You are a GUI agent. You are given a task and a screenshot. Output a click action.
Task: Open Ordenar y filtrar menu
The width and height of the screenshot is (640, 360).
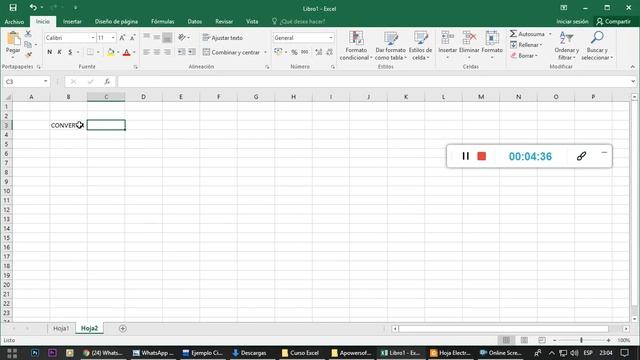click(567, 46)
